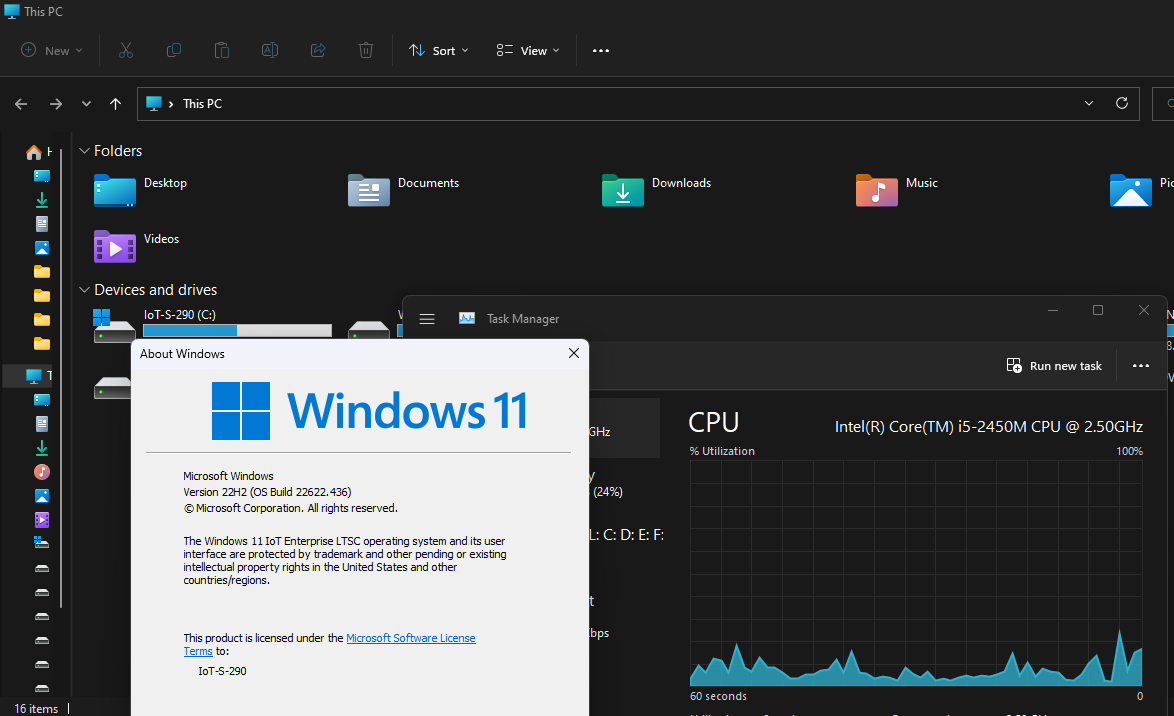Select the Documents folder in Folders
The height and width of the screenshot is (716, 1174).
coord(403,190)
